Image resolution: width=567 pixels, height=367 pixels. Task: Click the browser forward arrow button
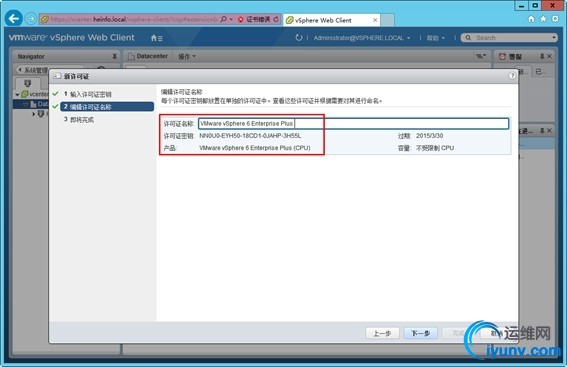[x=31, y=18]
